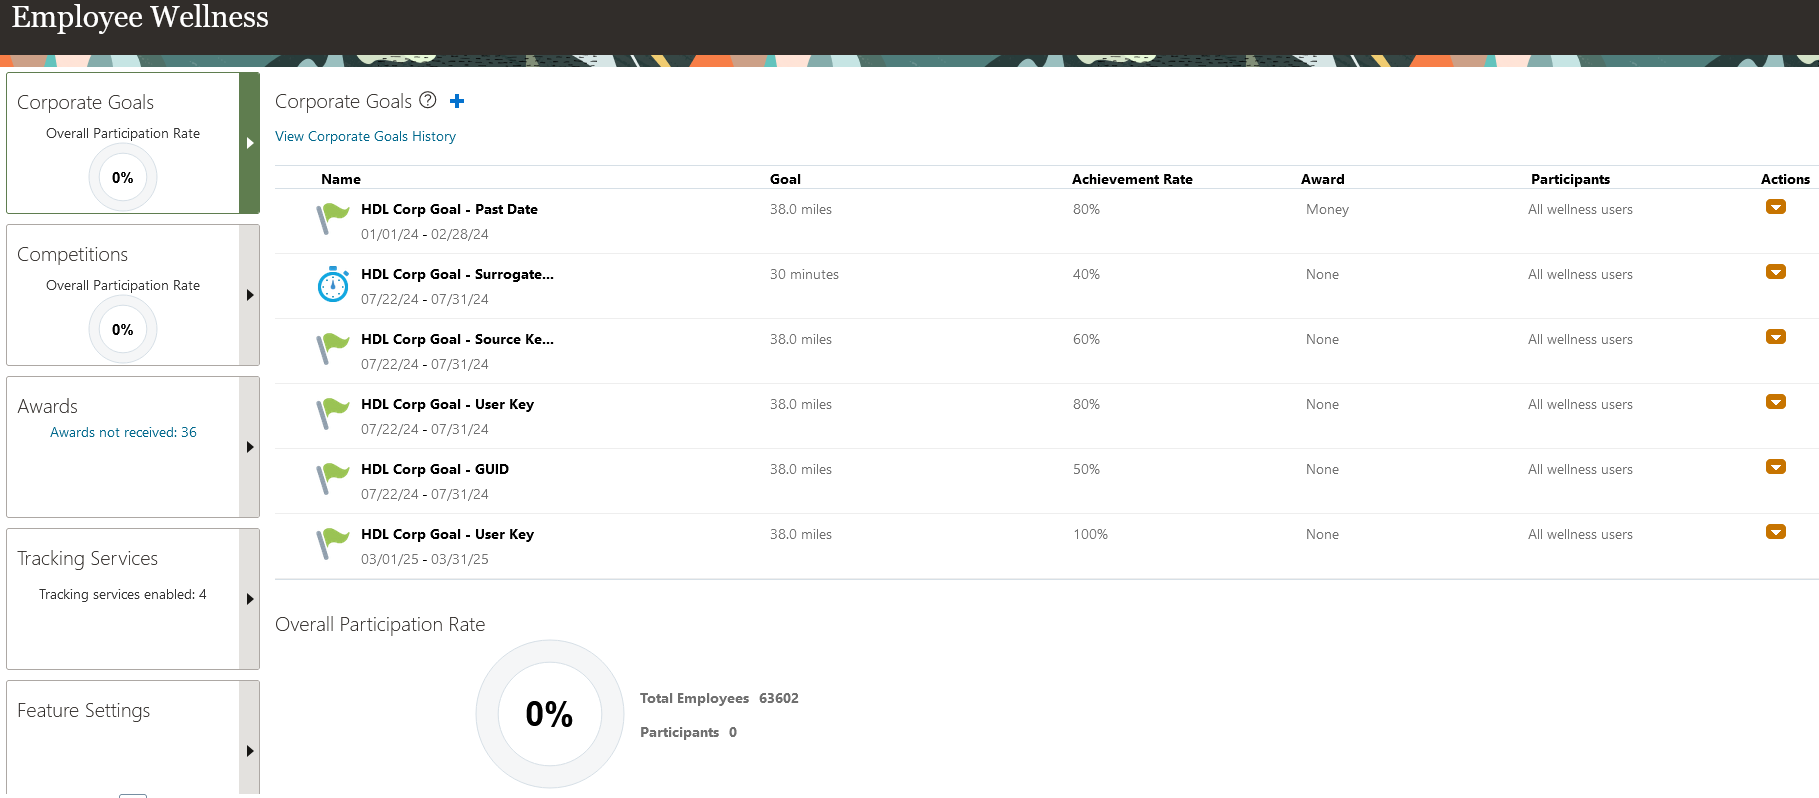Click the flag icon for Past Date goal

coord(332,218)
